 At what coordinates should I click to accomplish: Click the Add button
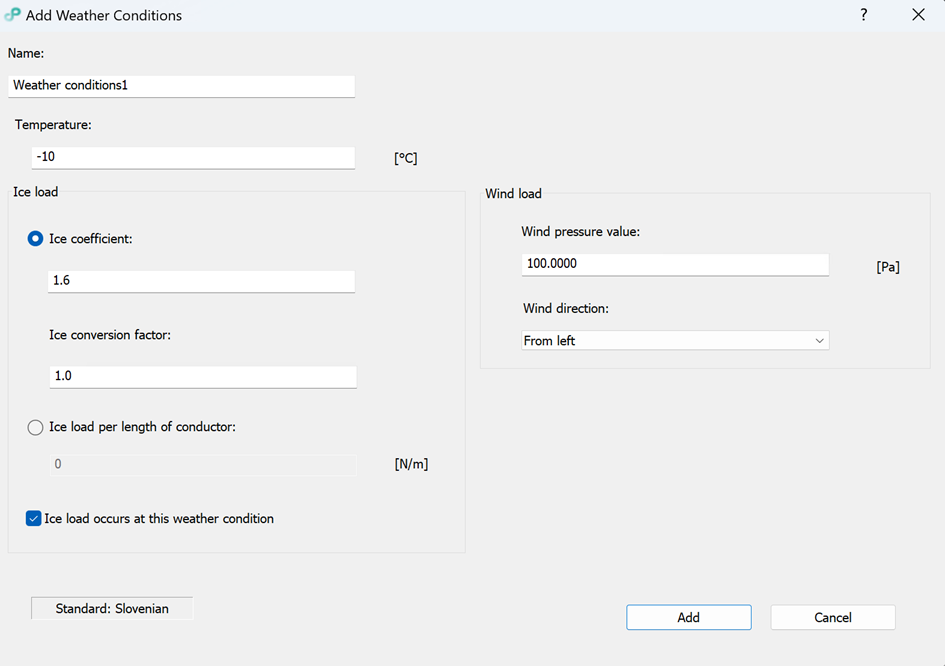[x=688, y=618]
